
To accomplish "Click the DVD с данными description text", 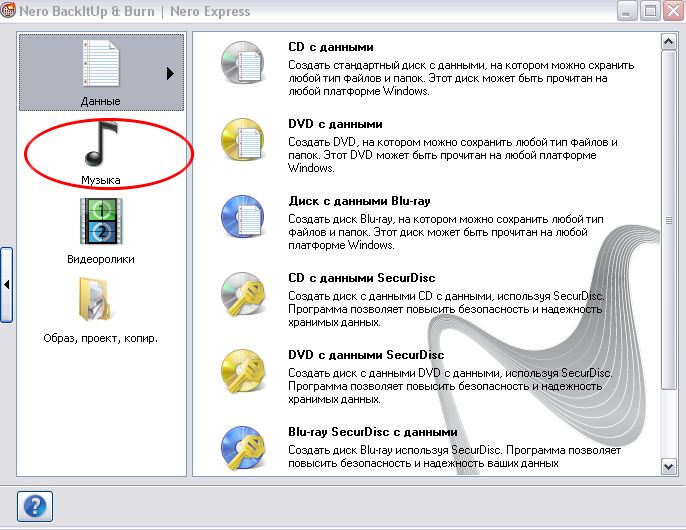I will pos(453,155).
